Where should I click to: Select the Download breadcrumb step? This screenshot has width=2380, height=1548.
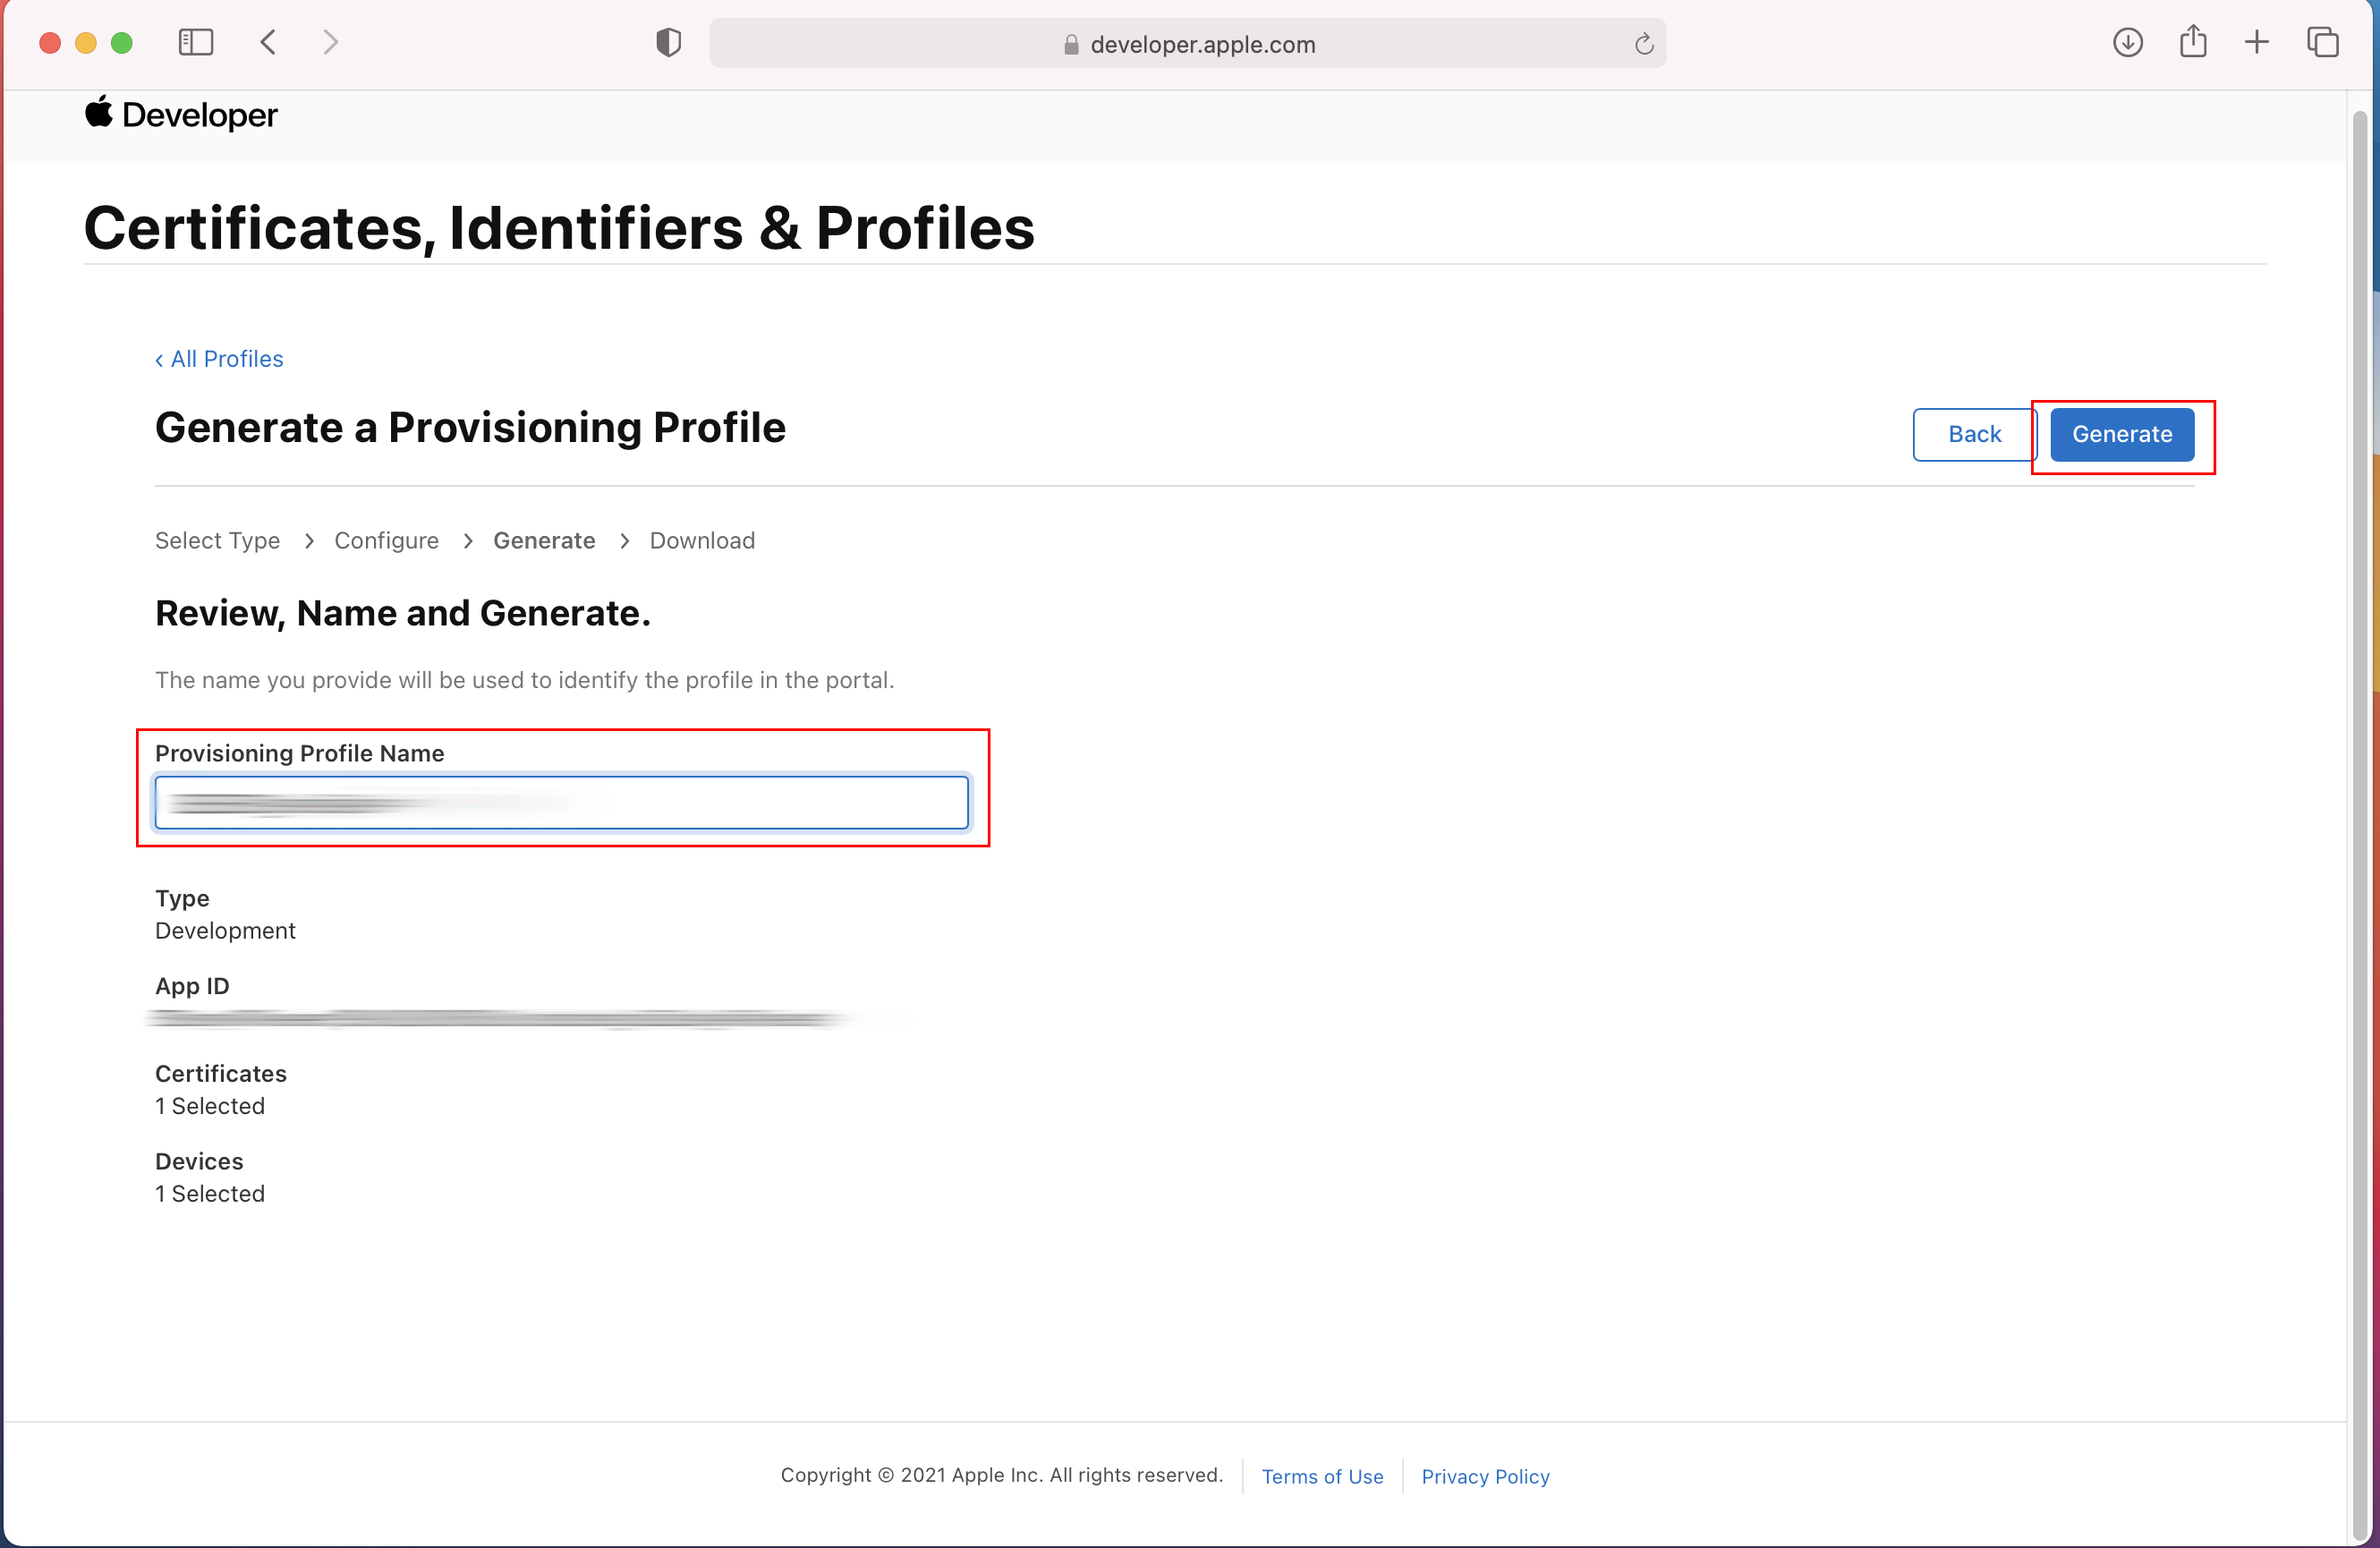(702, 540)
